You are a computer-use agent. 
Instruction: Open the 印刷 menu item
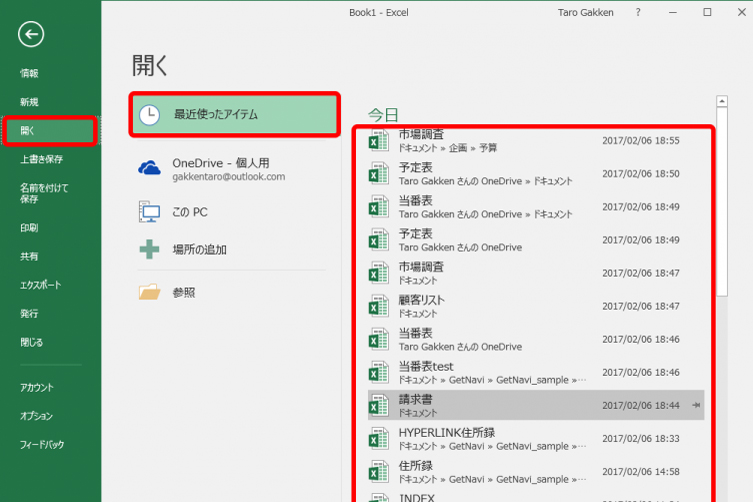pos(29,228)
